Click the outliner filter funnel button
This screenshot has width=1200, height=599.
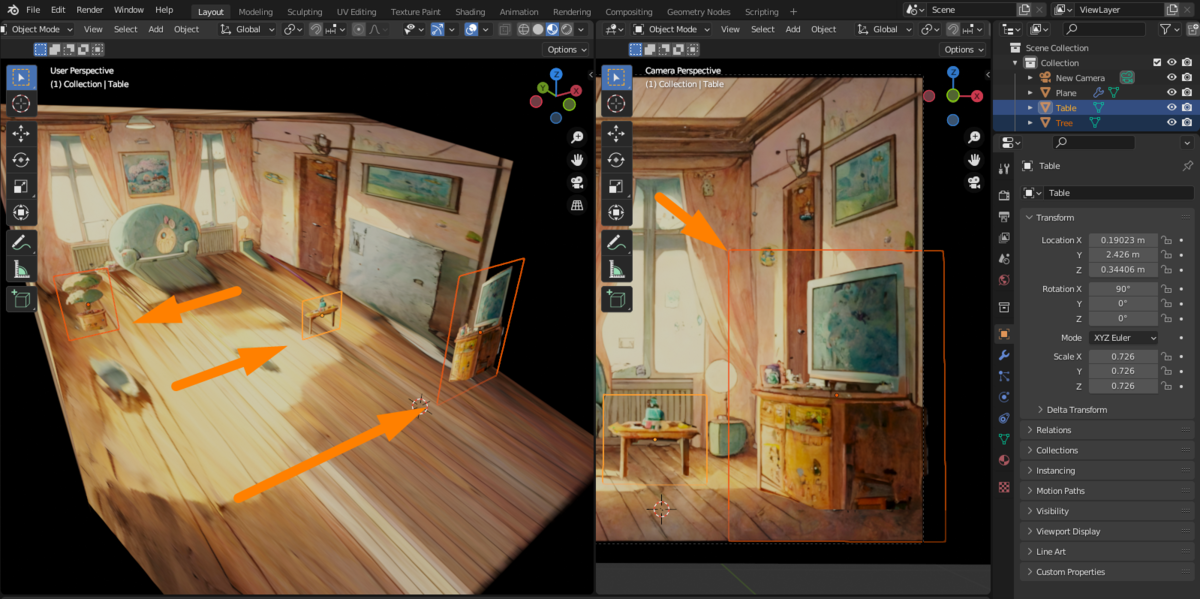point(1170,29)
